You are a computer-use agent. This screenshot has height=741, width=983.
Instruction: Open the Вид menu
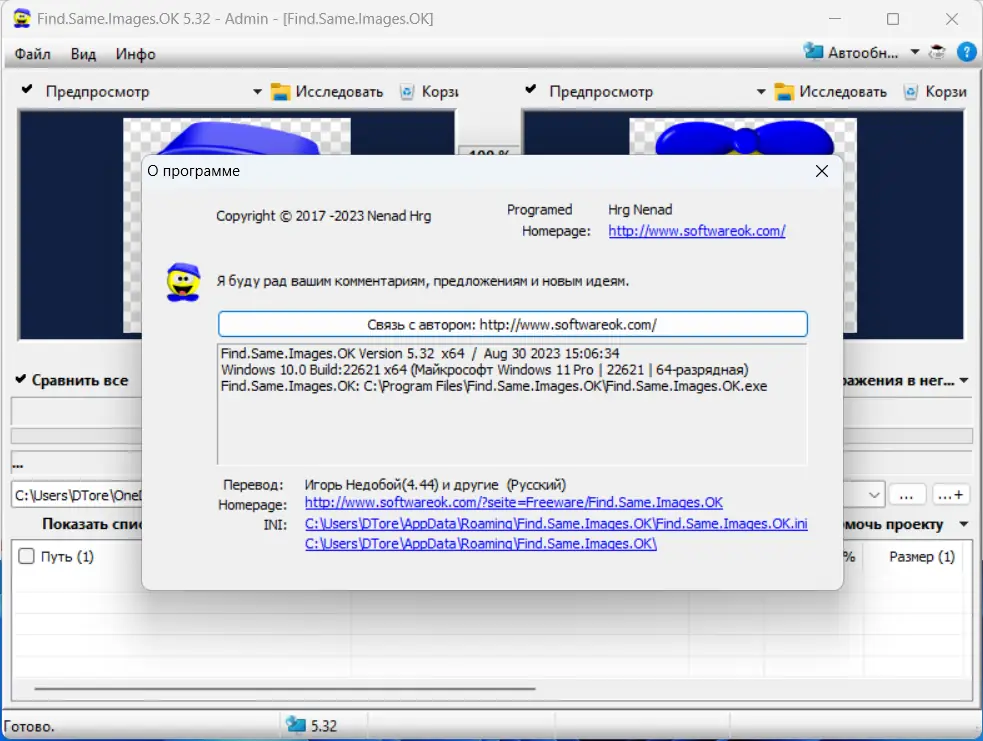(x=83, y=54)
